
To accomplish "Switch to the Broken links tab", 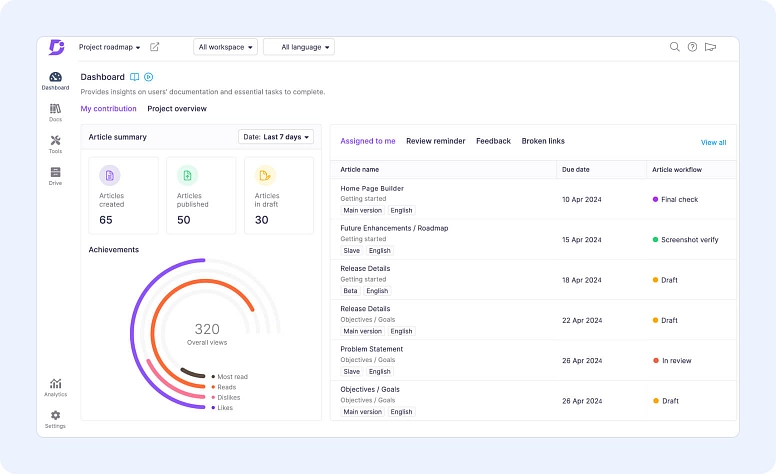I will 543,141.
